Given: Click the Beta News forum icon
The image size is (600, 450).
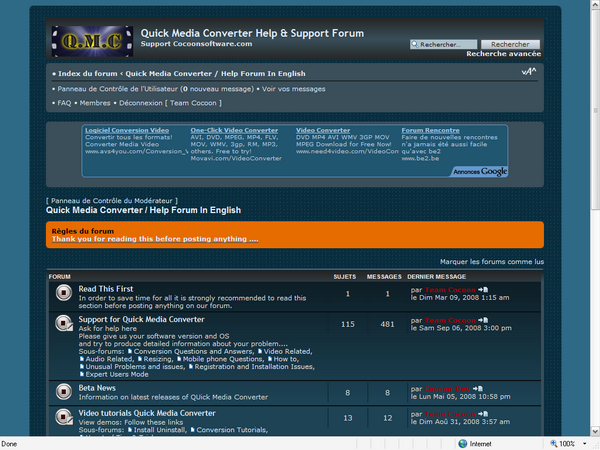Looking at the screenshot, I should [x=62, y=391].
